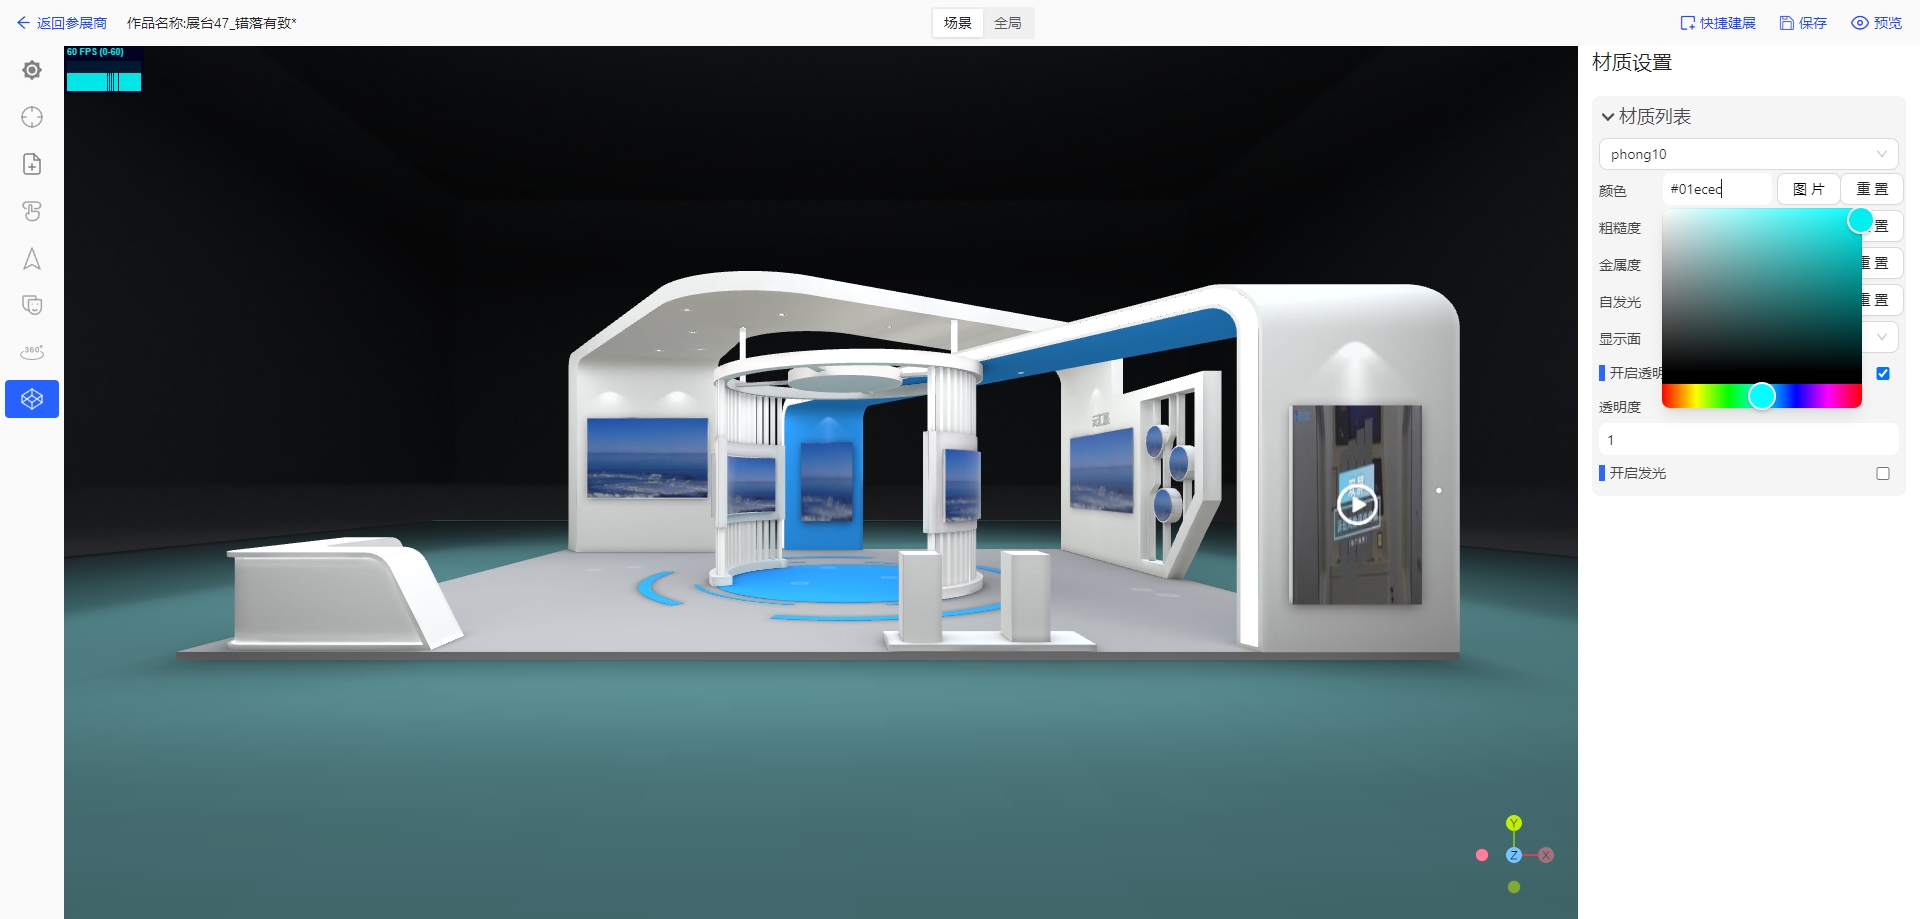Switch to the 场景 tab

[x=957, y=23]
